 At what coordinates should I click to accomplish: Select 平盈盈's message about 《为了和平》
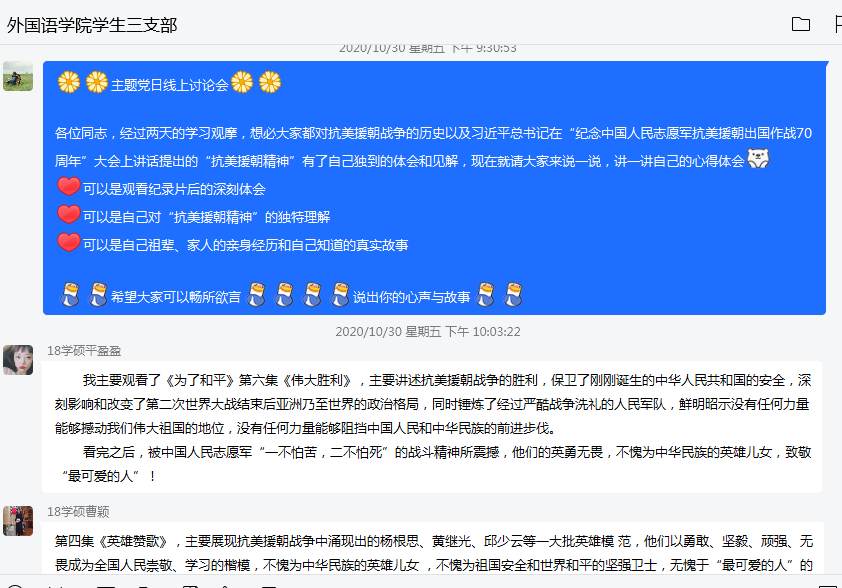coord(432,427)
